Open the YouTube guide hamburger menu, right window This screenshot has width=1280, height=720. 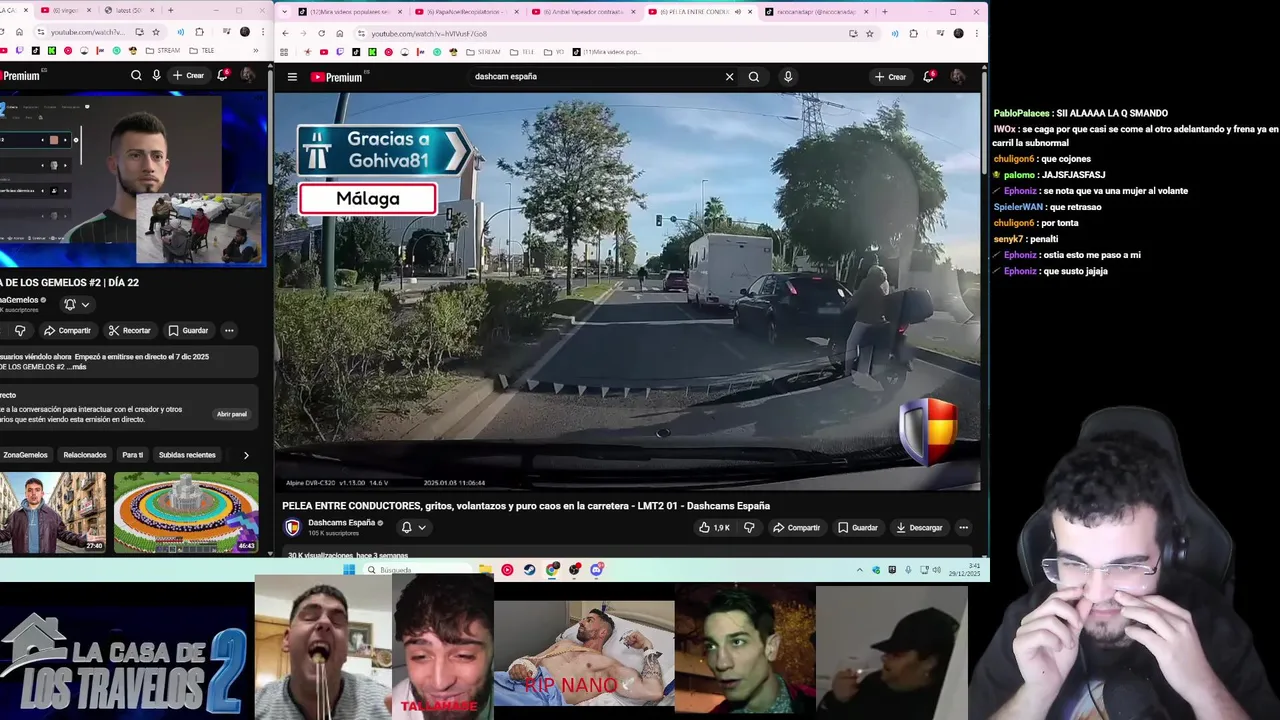coord(292,77)
